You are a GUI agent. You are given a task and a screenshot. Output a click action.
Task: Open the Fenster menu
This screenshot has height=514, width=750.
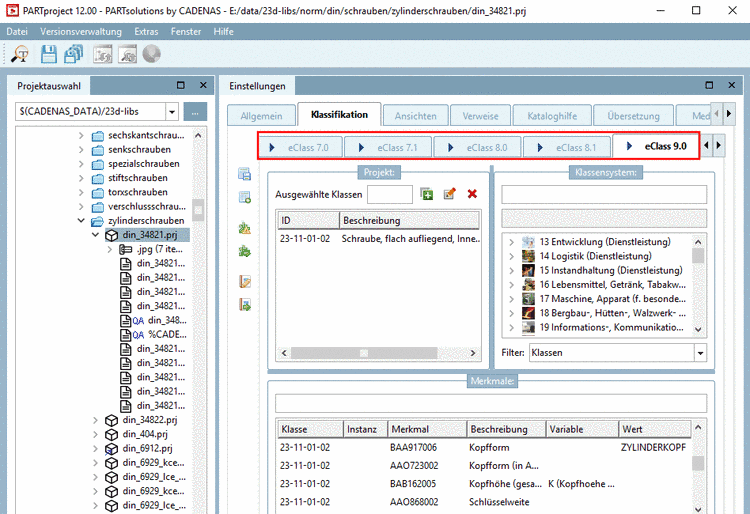pyautogui.click(x=186, y=32)
